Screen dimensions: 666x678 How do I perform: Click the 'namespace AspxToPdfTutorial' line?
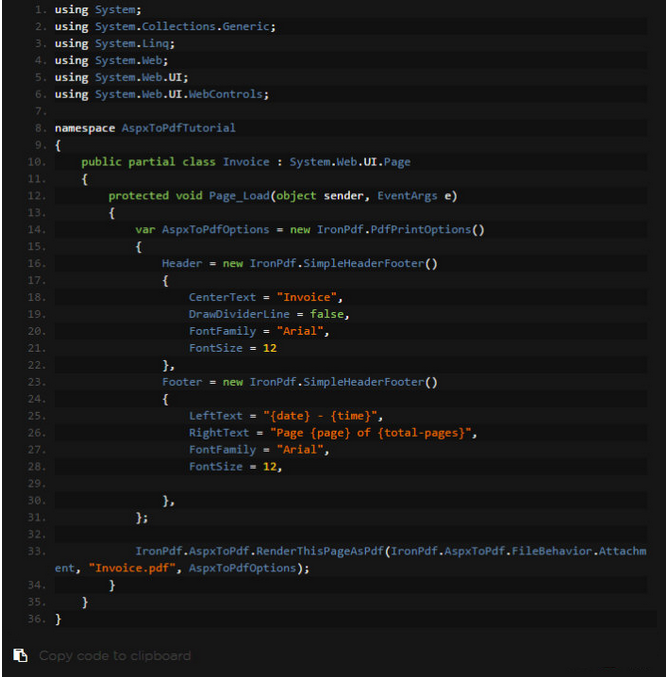click(x=145, y=128)
